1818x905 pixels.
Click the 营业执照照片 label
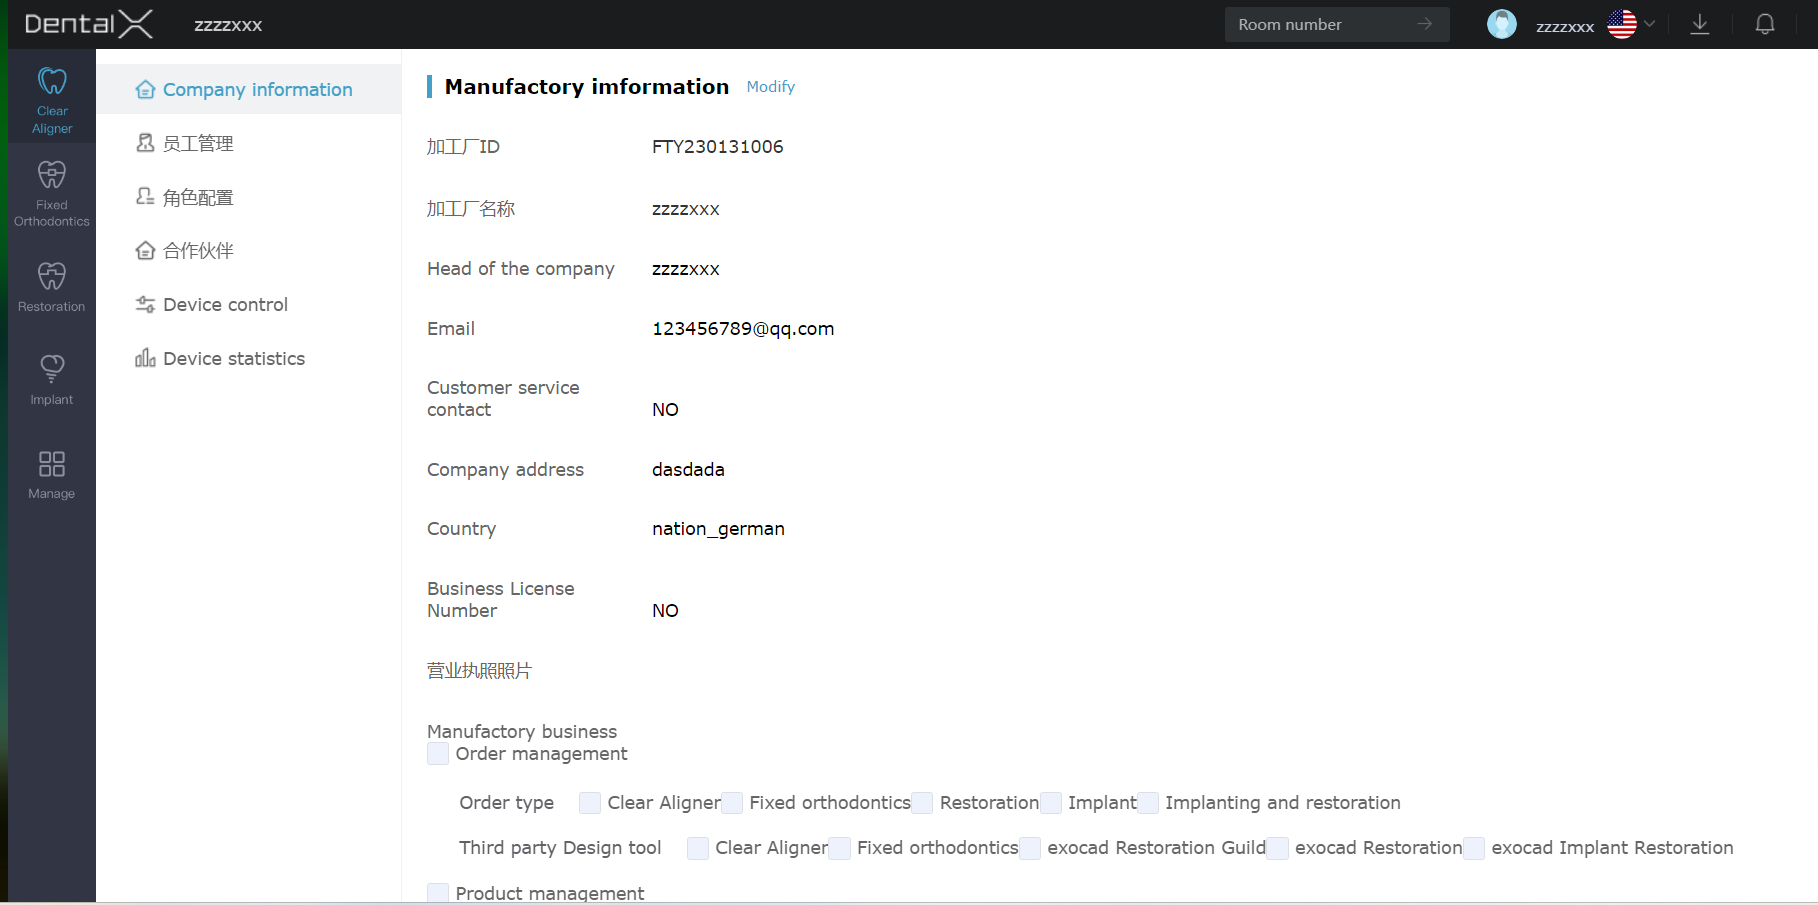click(479, 671)
